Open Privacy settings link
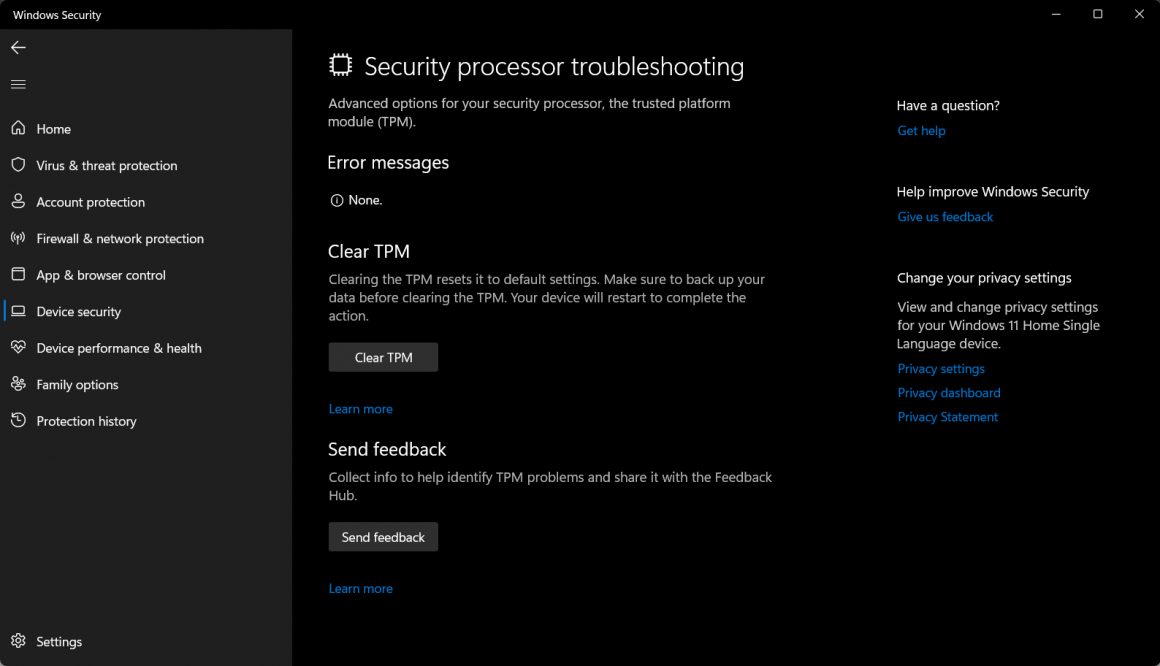This screenshot has width=1160, height=666. [940, 368]
